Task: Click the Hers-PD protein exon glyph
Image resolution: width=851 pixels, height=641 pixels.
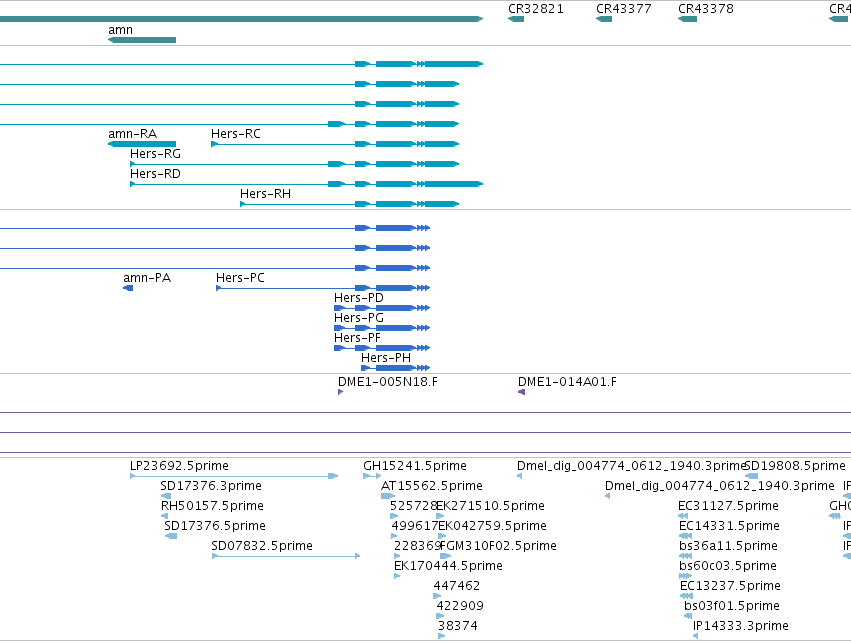Action: coord(382,308)
